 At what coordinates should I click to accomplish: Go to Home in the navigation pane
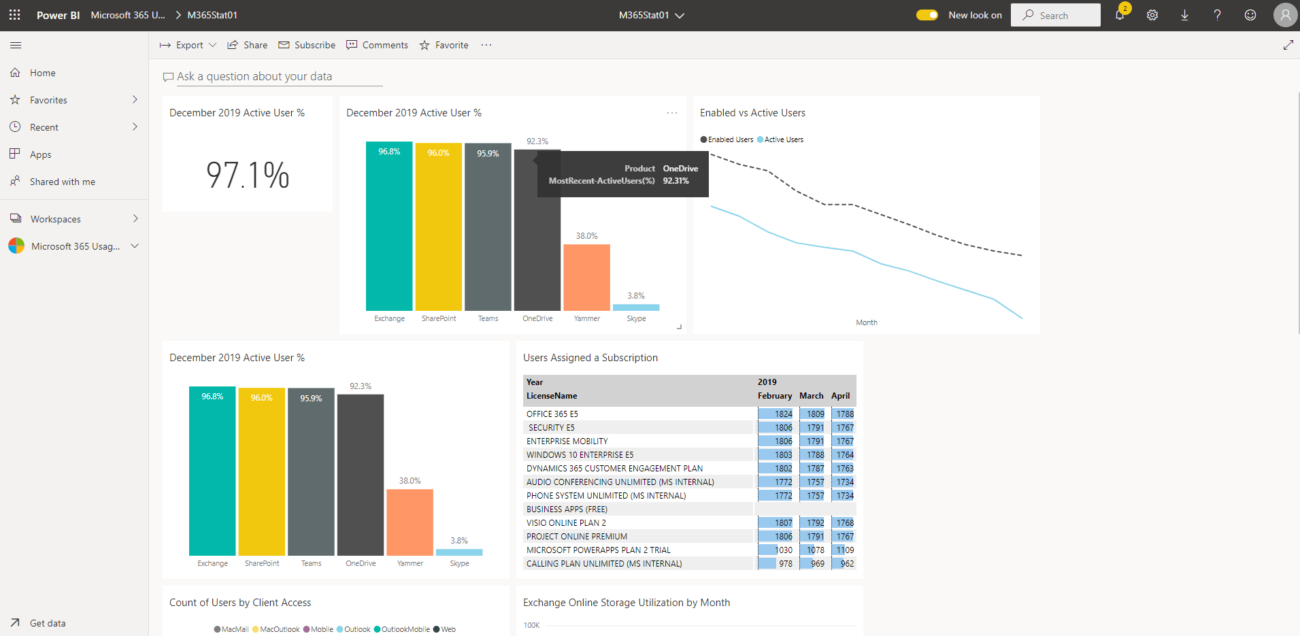coord(44,72)
